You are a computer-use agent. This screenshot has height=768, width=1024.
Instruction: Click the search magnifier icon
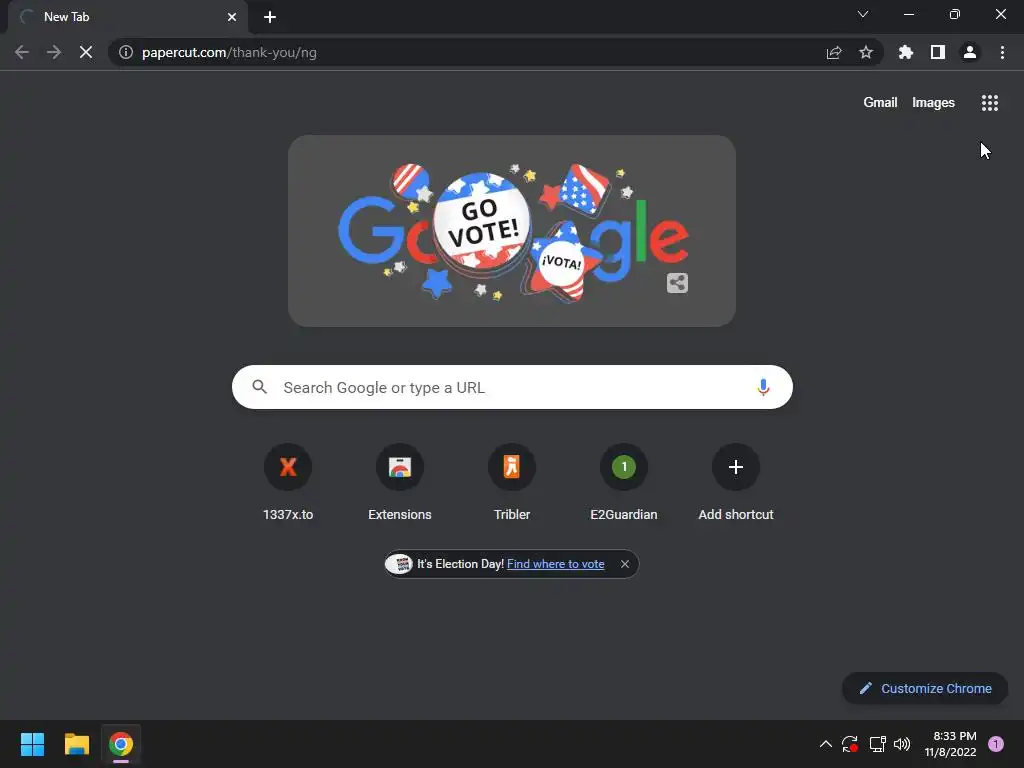point(260,387)
